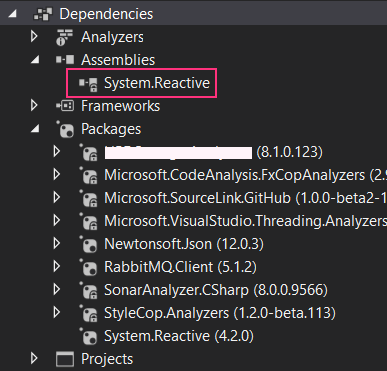Image resolution: width=387 pixels, height=371 pixels.
Task: Select System.Reactive under Assemblies
Action: 157,83
